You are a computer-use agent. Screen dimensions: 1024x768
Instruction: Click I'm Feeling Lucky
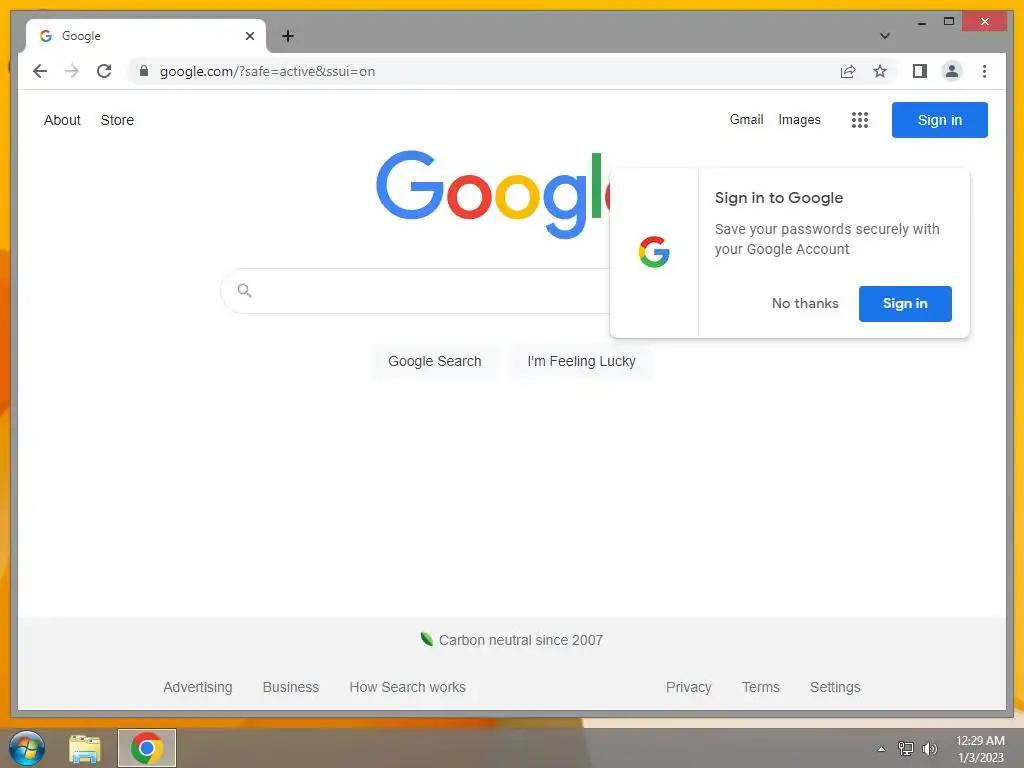581,361
